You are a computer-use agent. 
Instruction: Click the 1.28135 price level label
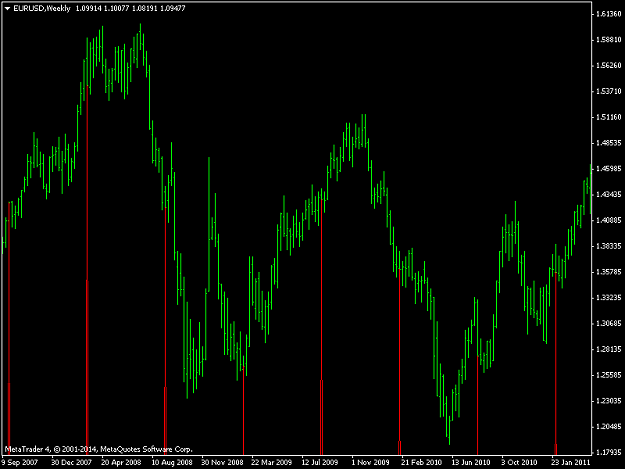609,349
